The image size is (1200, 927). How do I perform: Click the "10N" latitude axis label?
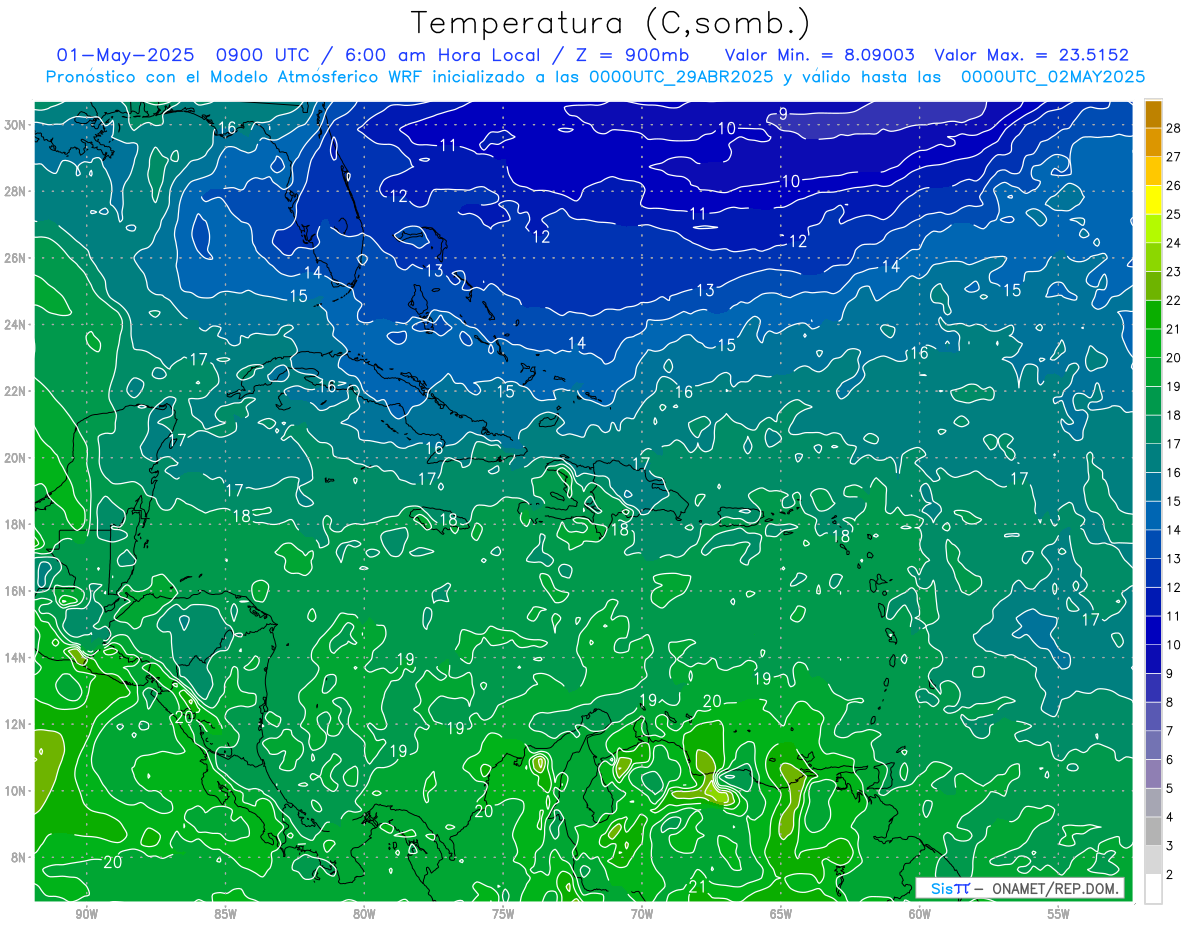tap(17, 791)
